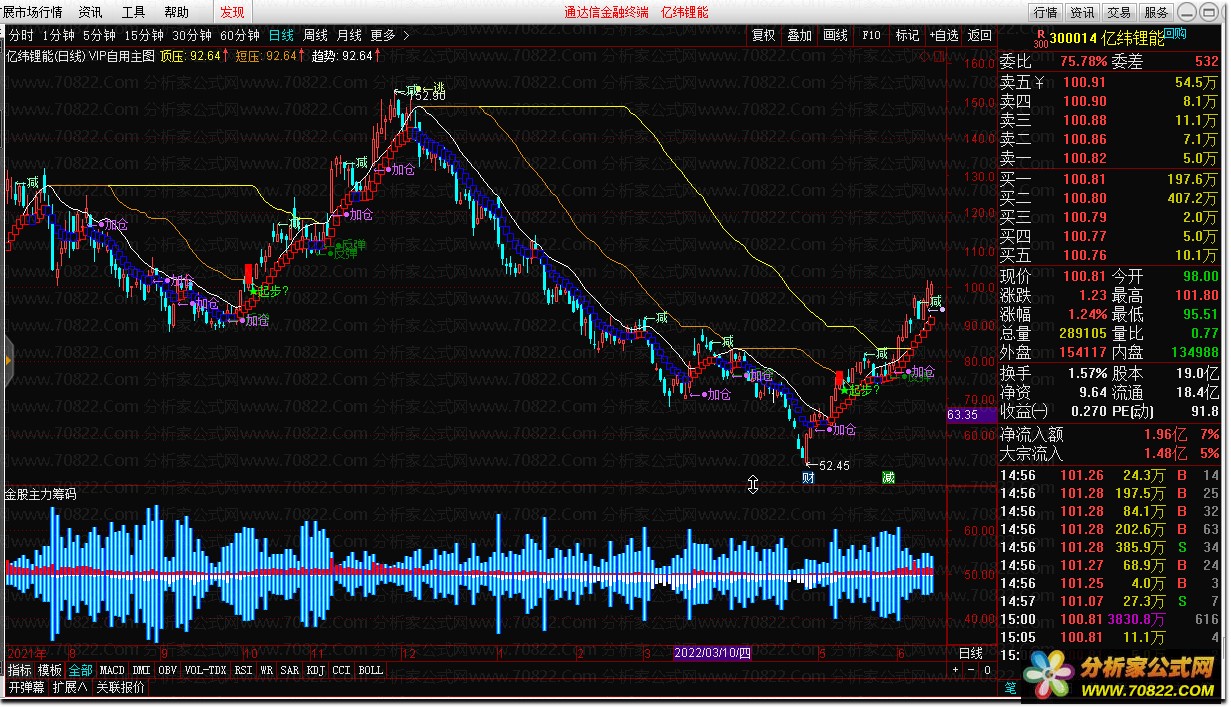
Task: Open F10 company info
Action: pyautogui.click(x=871, y=35)
